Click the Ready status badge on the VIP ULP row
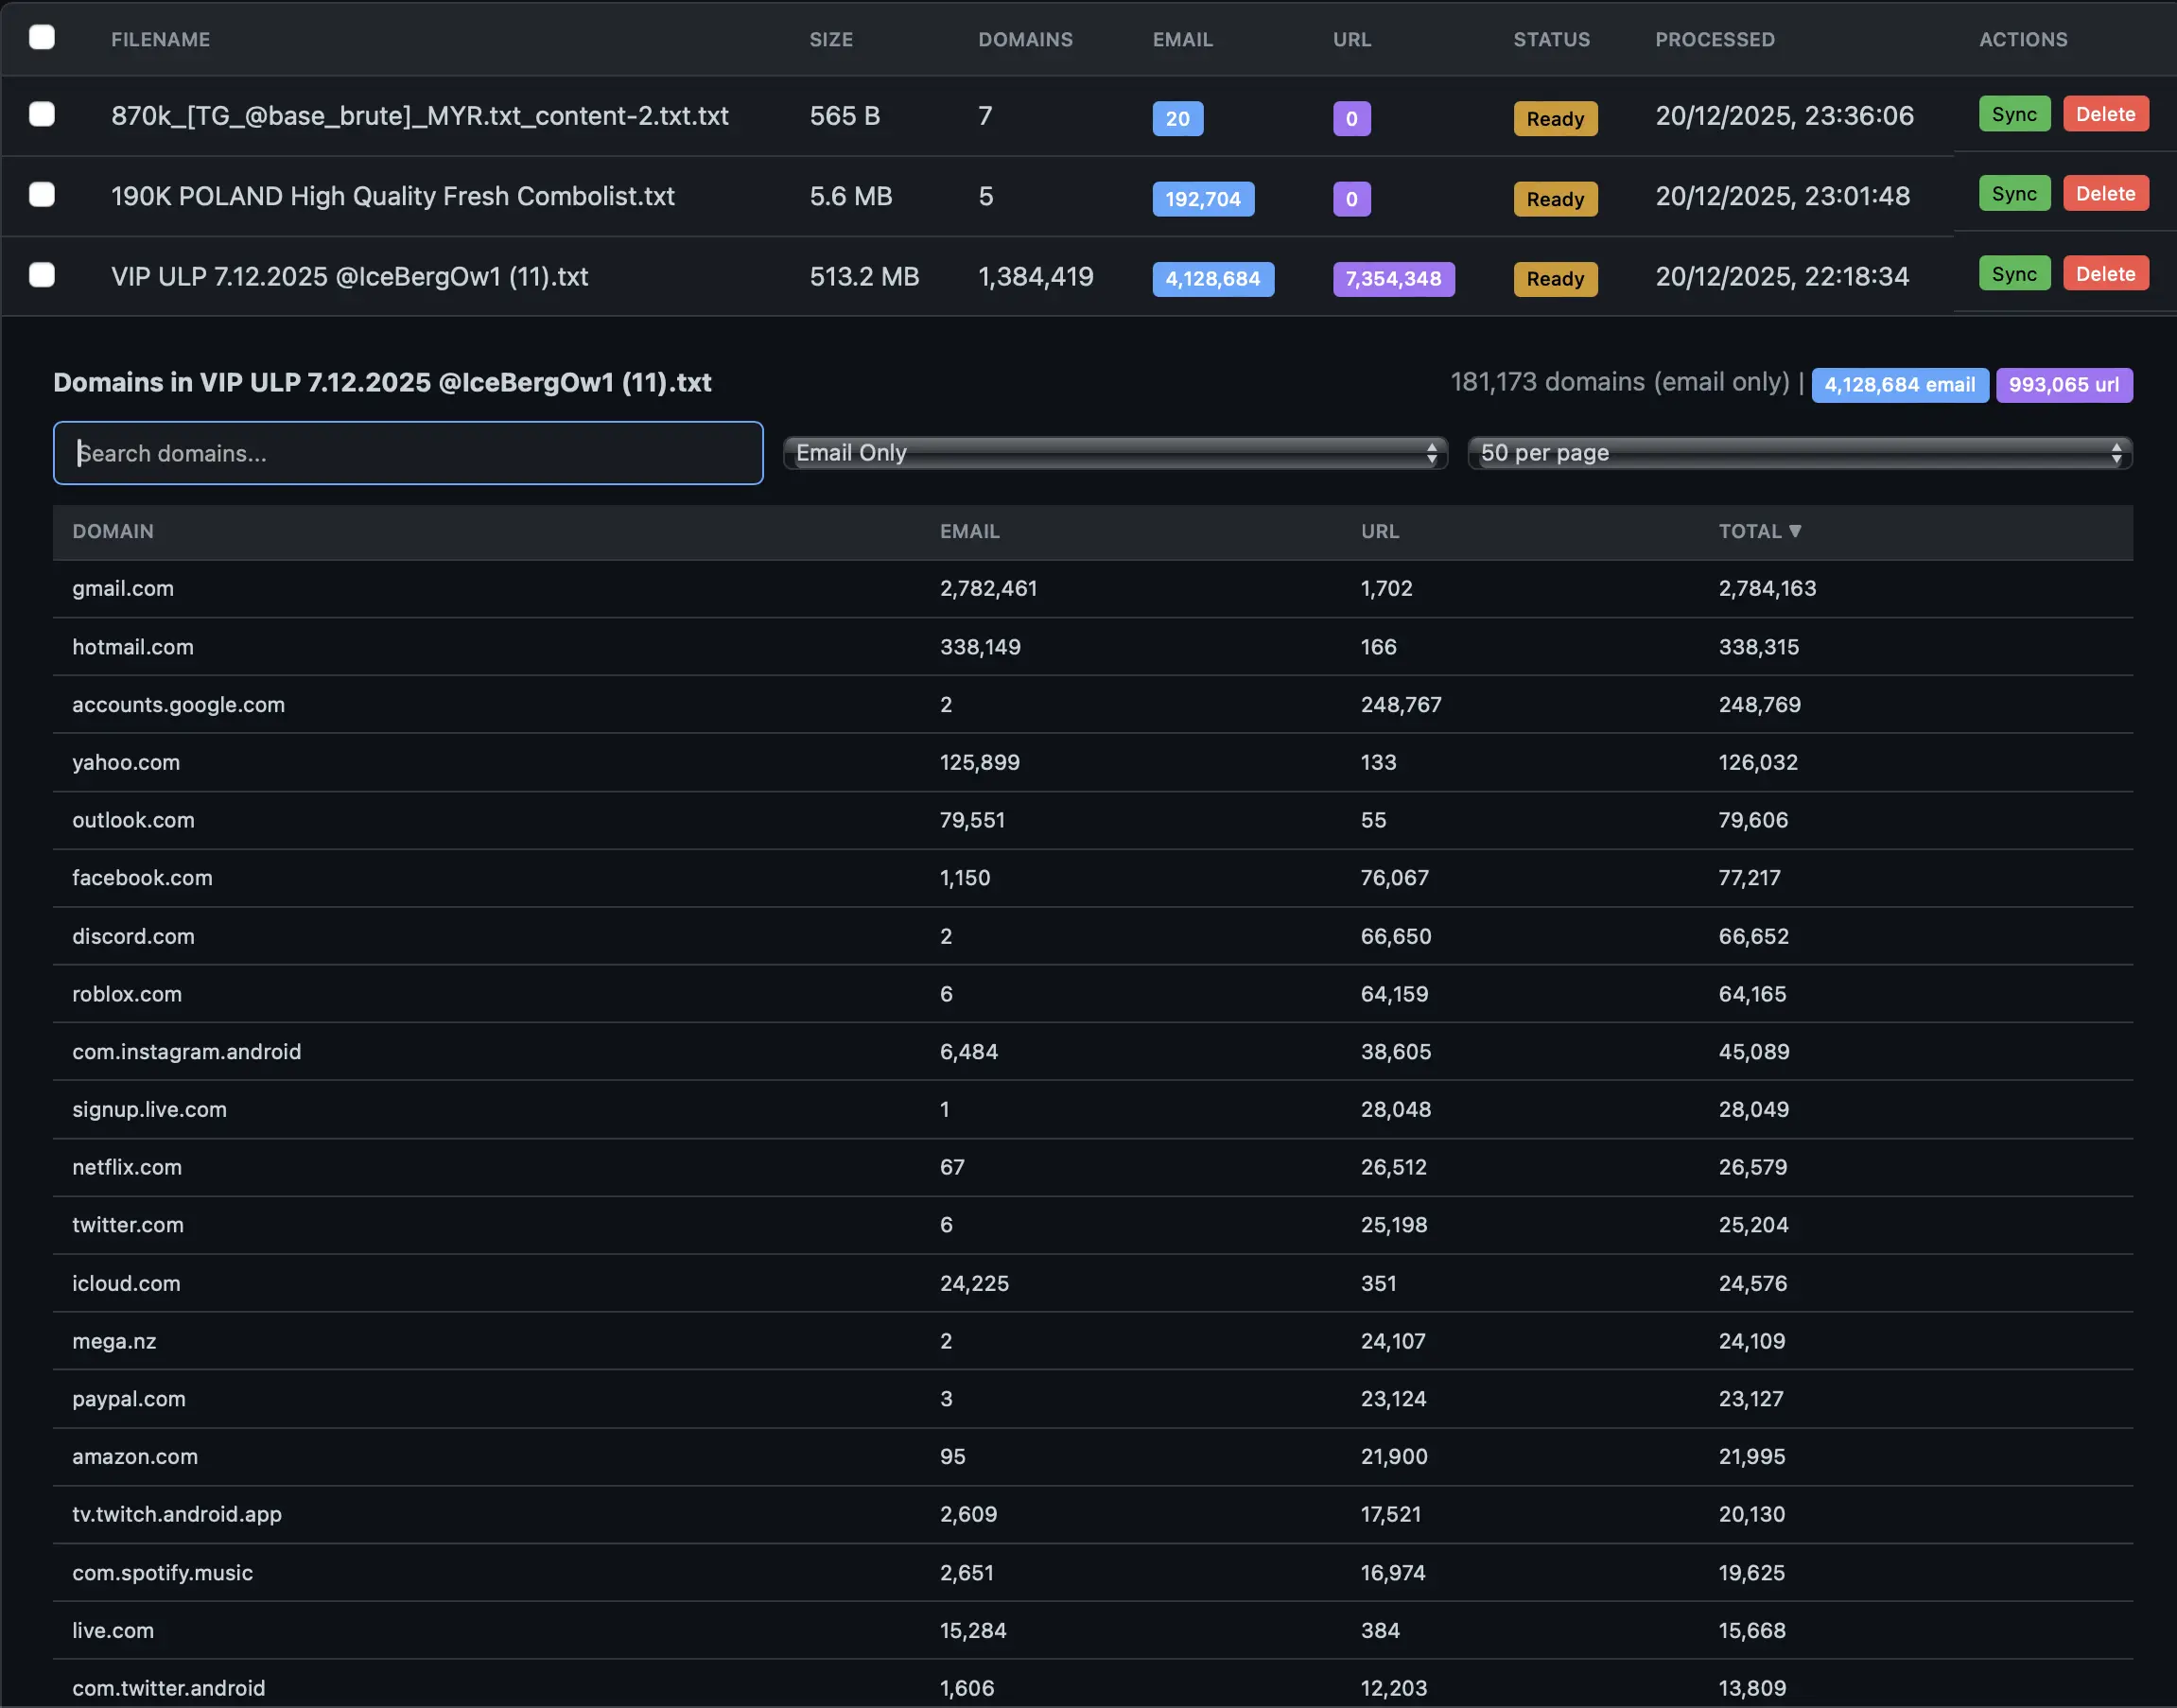 (1555, 279)
